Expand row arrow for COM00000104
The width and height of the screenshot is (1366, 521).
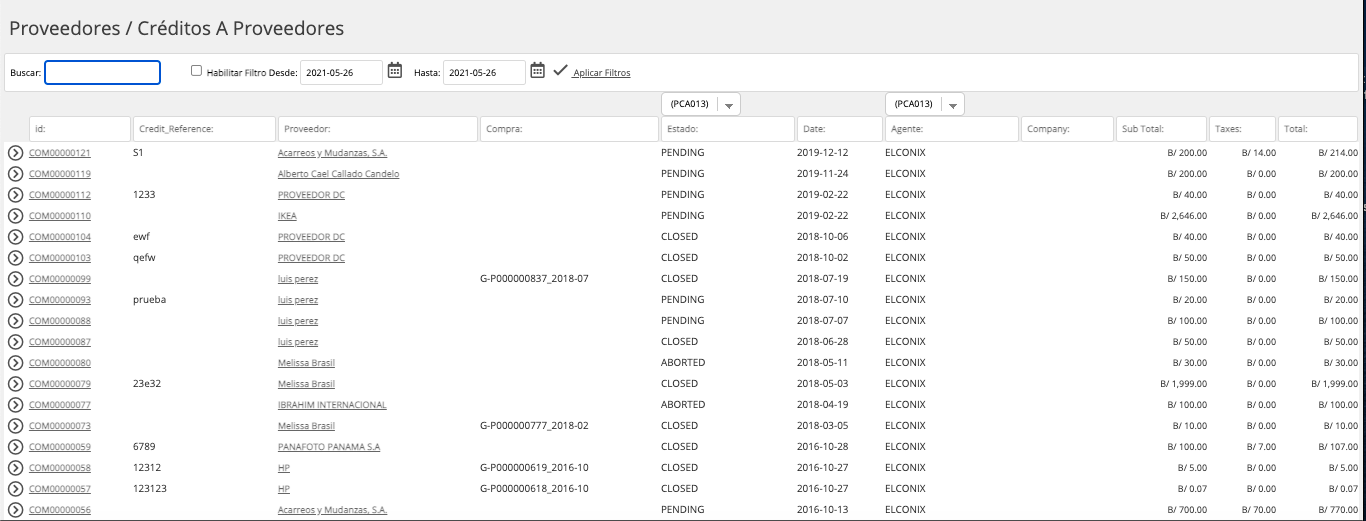(15, 237)
